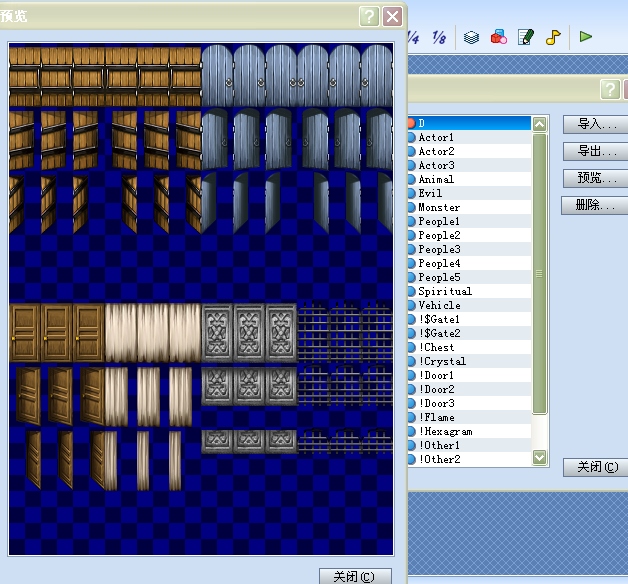The height and width of the screenshot is (584, 628).
Task: Select Actor3 in the resource list
Action: (x=469, y=165)
